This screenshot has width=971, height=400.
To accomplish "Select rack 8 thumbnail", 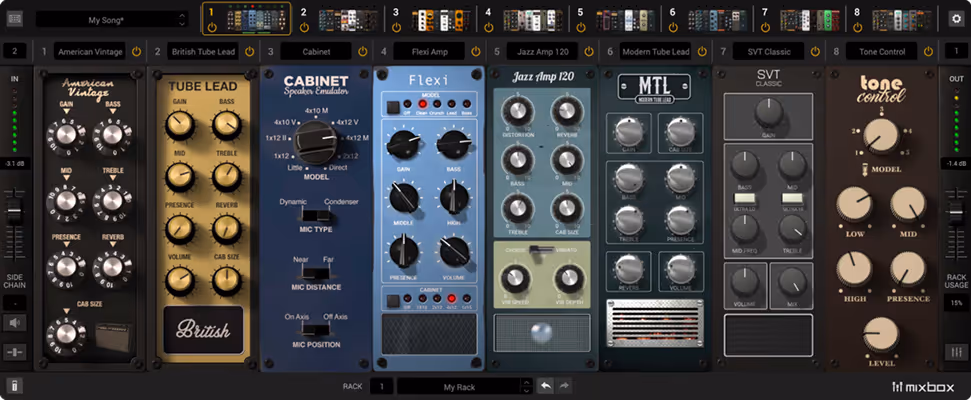I will pos(902,20).
